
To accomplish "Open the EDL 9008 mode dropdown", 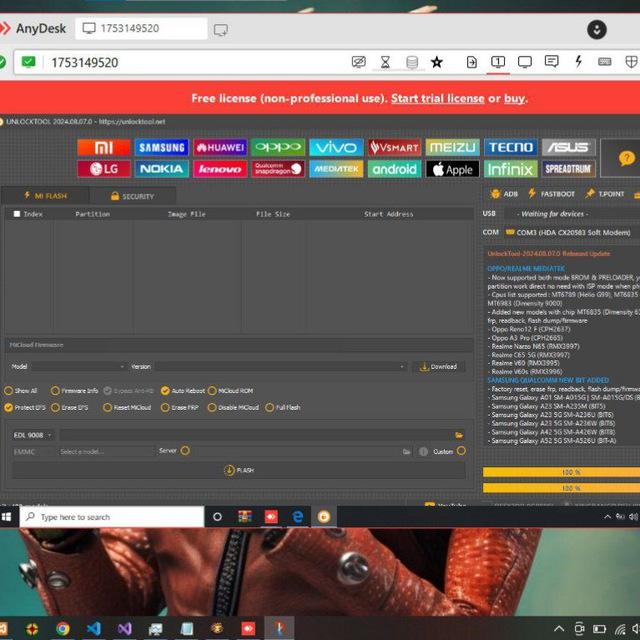I will [x=33, y=435].
